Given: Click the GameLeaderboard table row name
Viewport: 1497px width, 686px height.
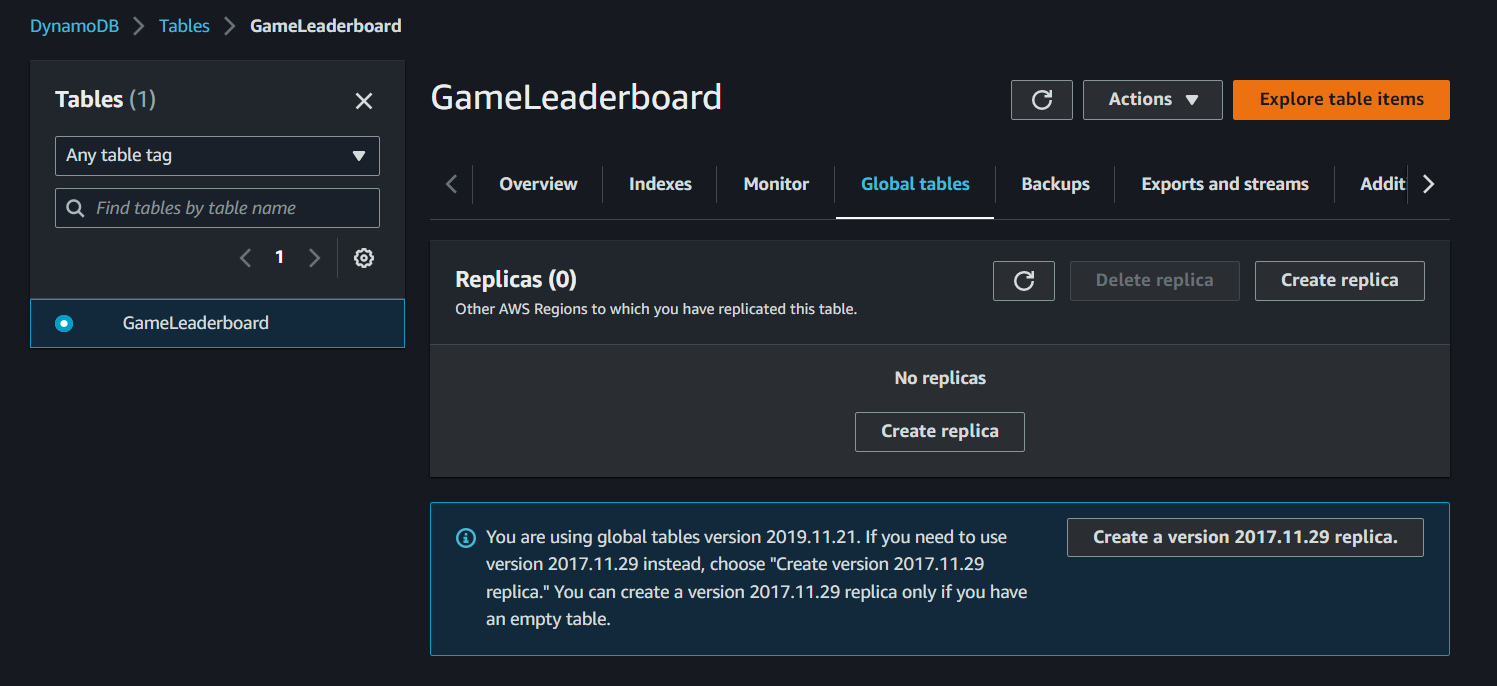Looking at the screenshot, I should (196, 323).
